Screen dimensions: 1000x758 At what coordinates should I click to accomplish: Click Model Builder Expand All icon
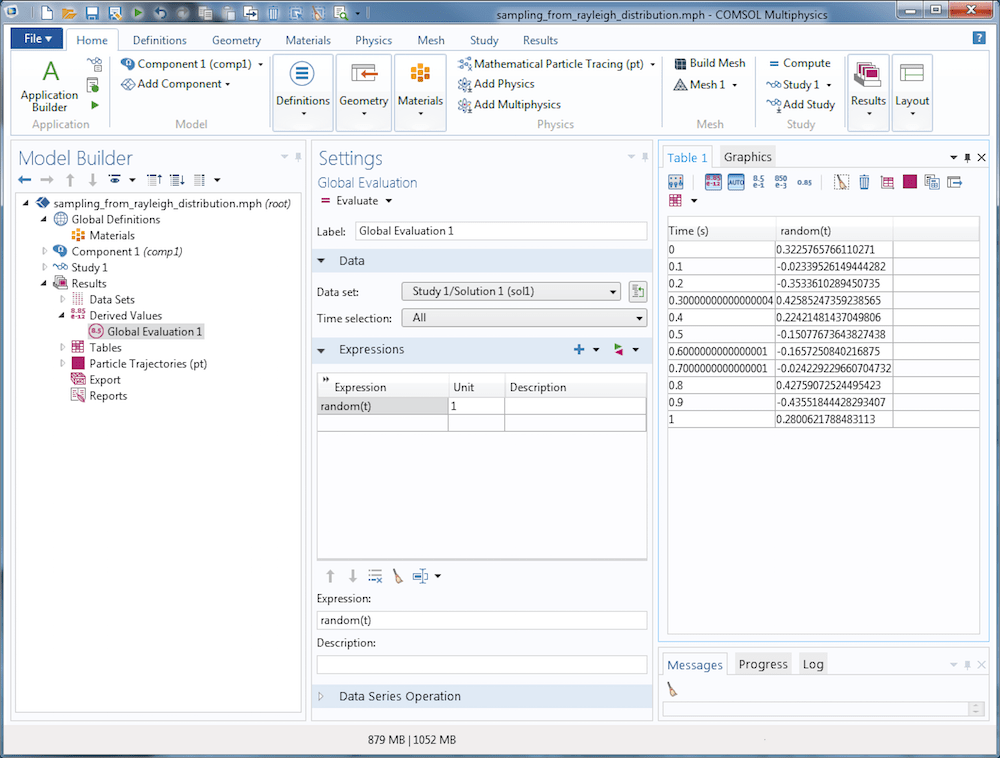click(x=177, y=180)
